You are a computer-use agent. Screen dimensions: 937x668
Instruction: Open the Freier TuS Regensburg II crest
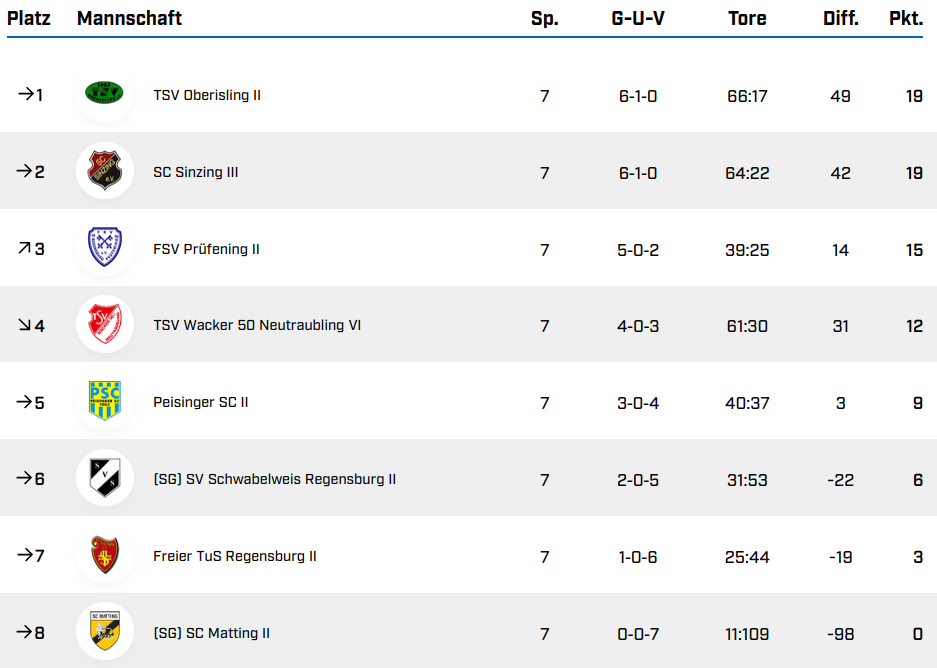[x=104, y=556]
